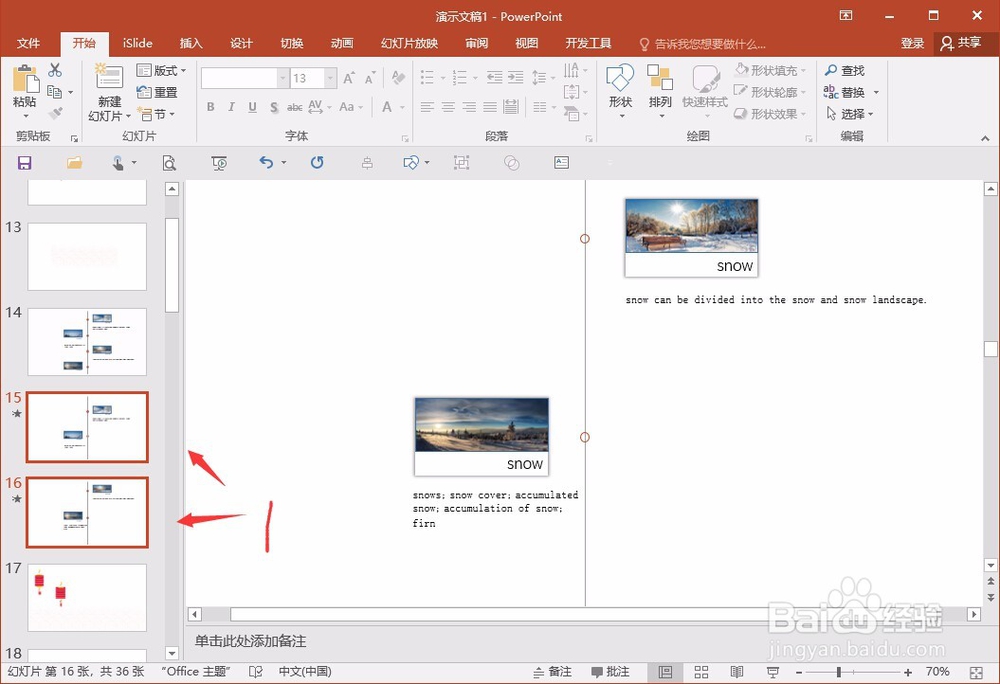Click Decrease Indent icon
The image size is (1000, 684).
pos(494,78)
